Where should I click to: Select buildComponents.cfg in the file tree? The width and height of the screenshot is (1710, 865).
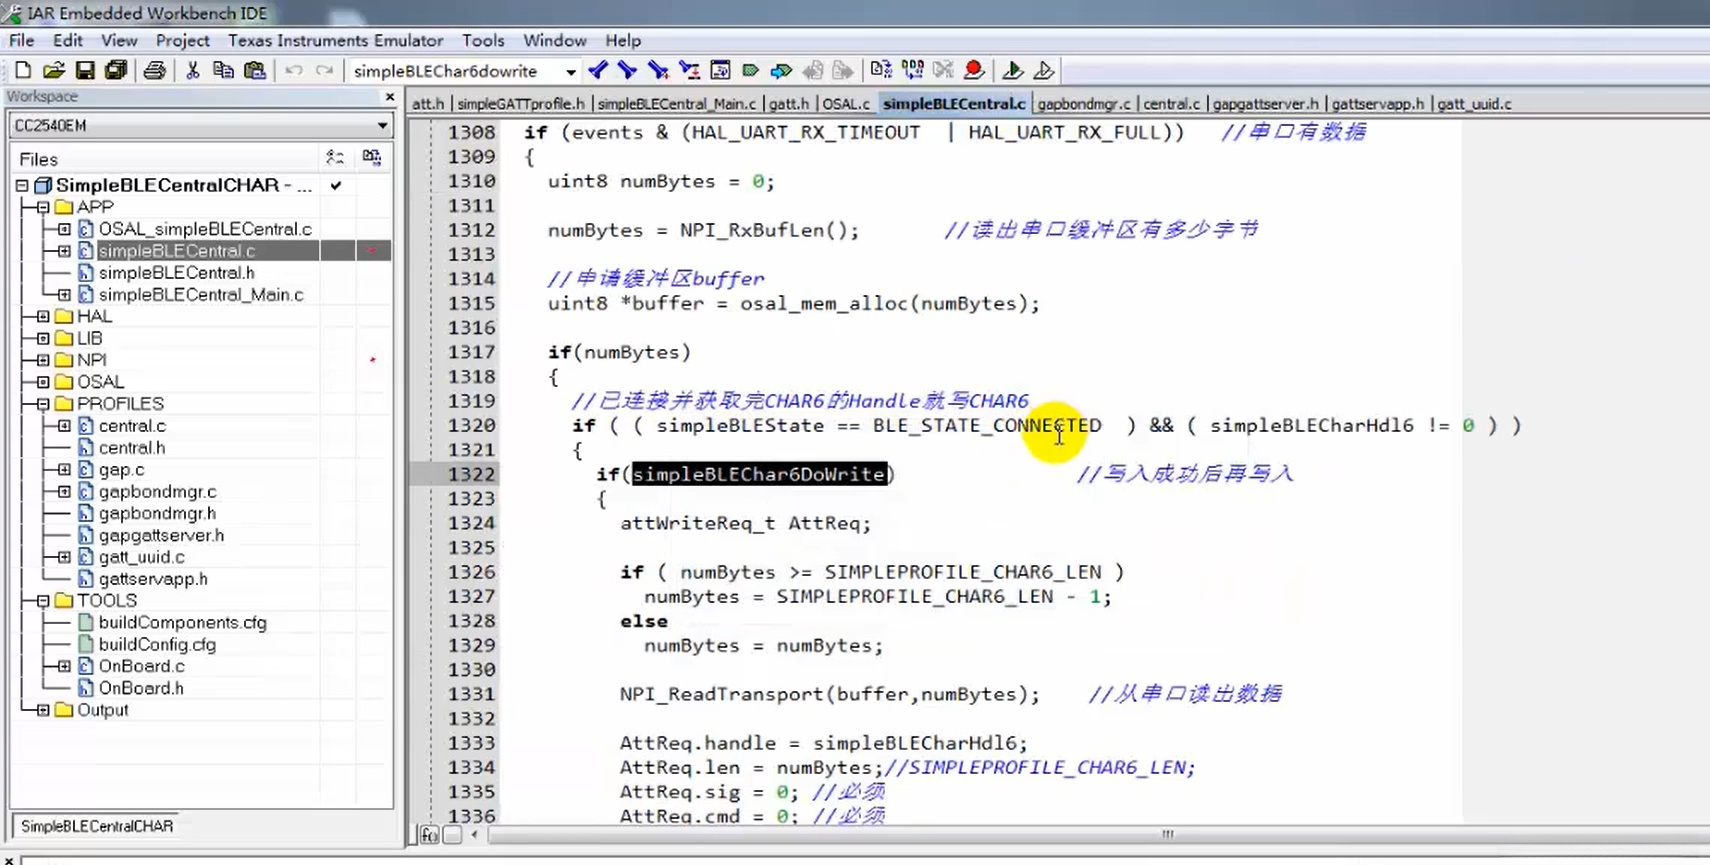[x=183, y=623]
